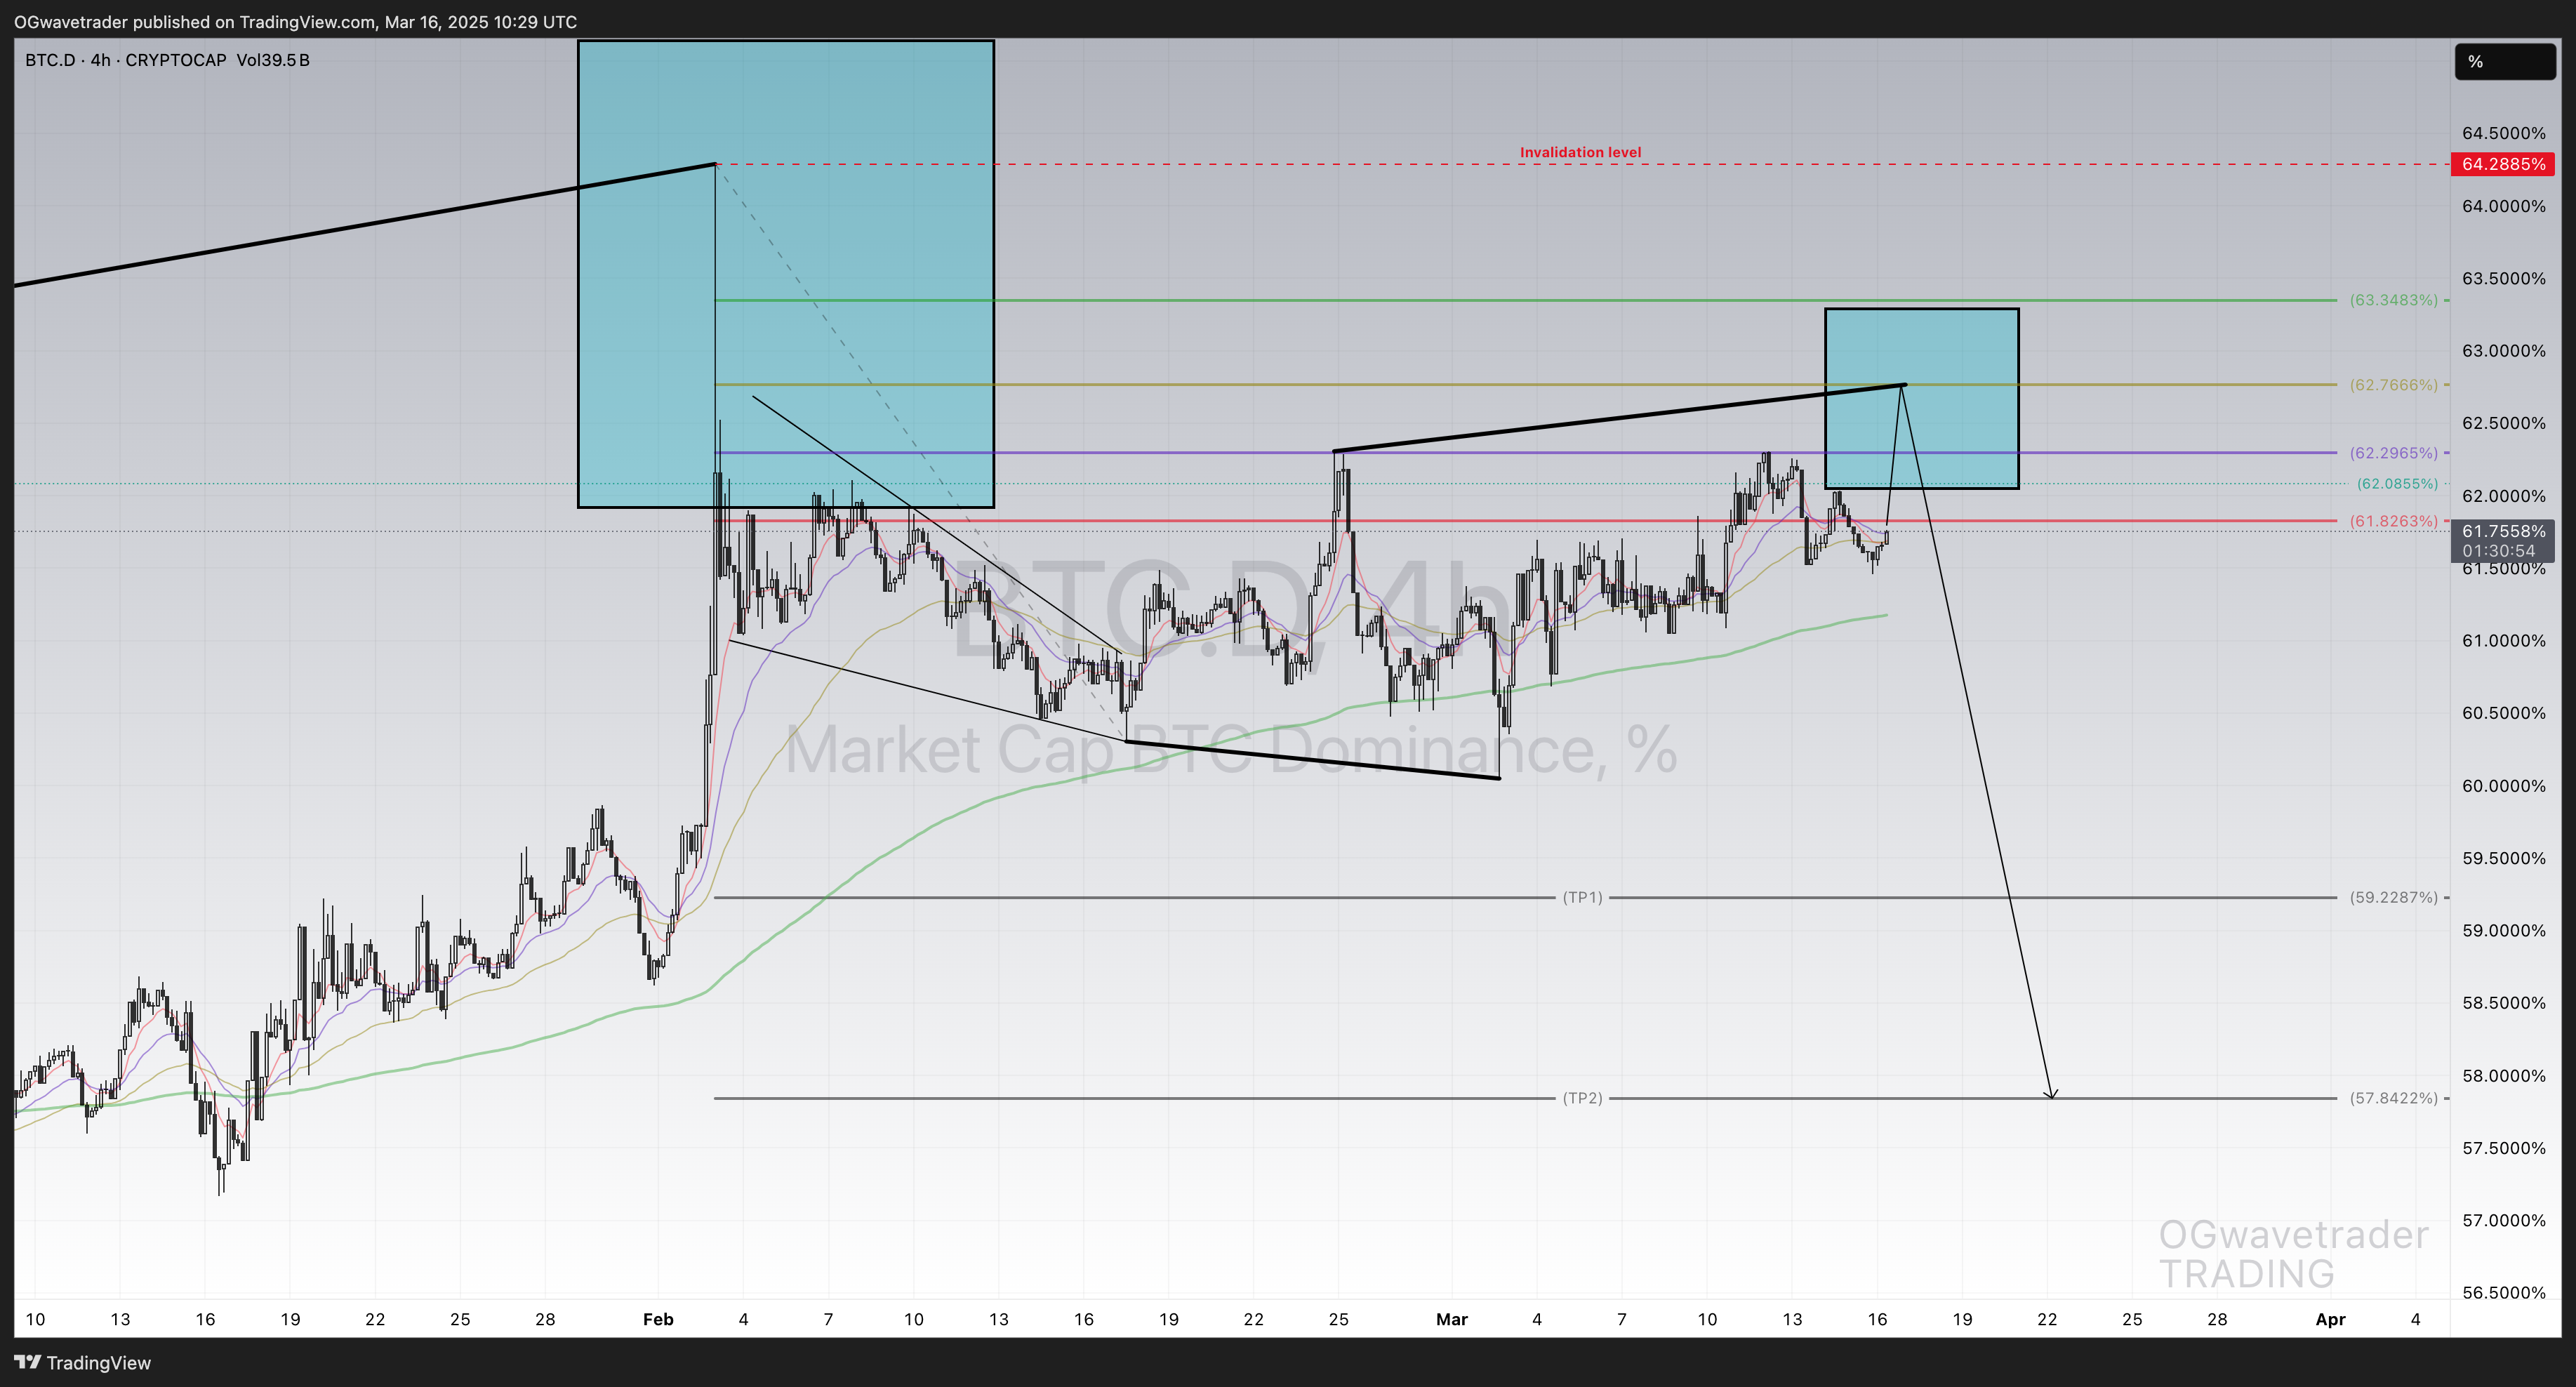This screenshot has height=1387, width=2576.
Task: Click the % scale mode box
Action: [2505, 62]
